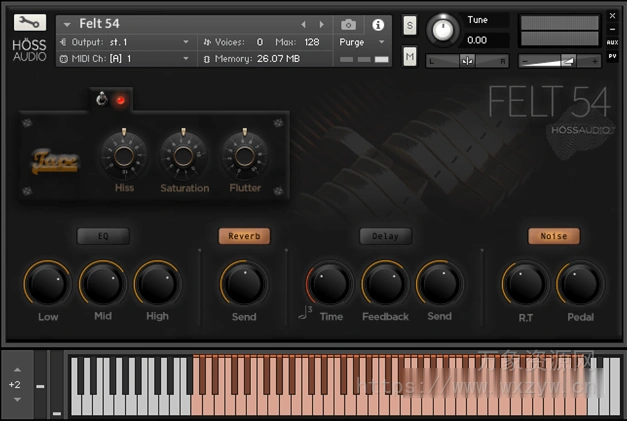627x421 pixels.
Task: Click the triplet note sync icon
Action: (x=305, y=313)
